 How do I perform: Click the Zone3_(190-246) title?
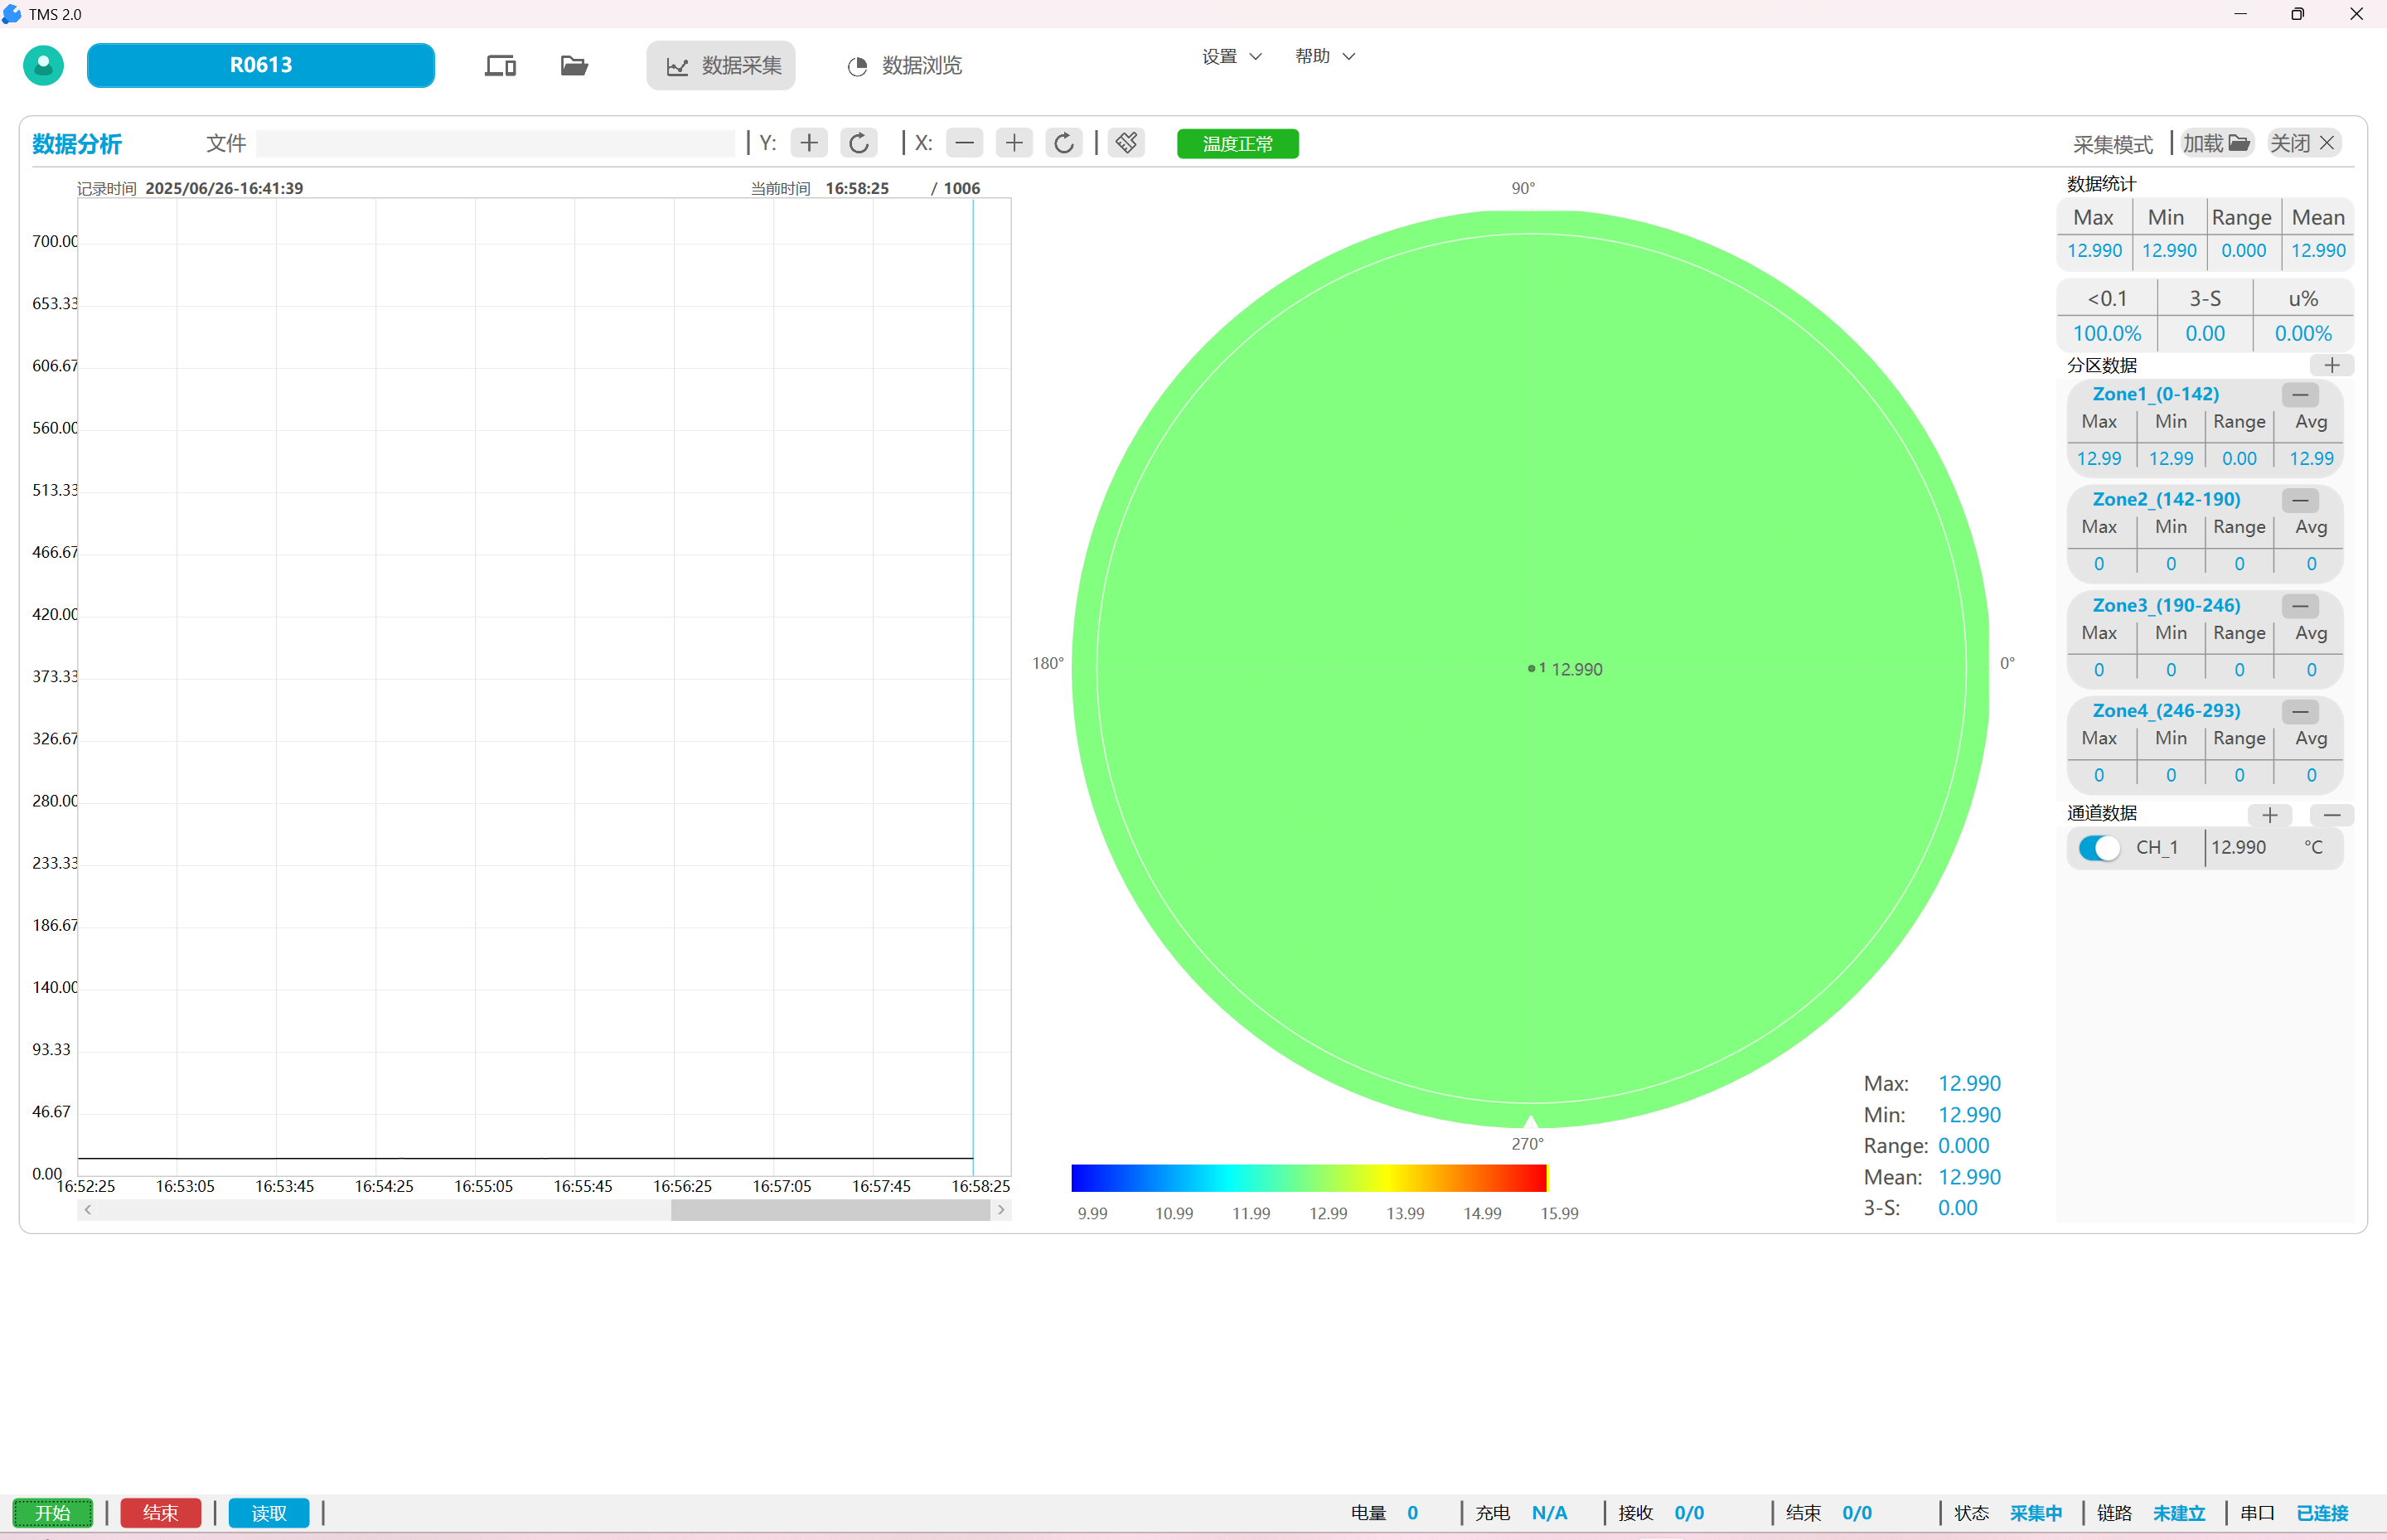(x=2166, y=605)
